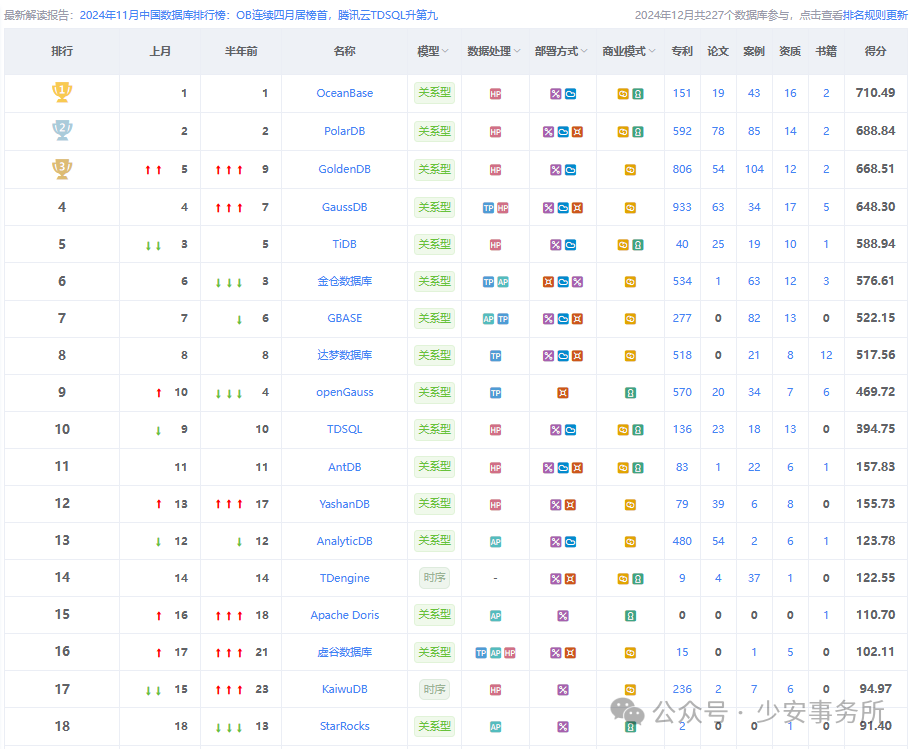Image resolution: width=914 pixels, height=749 pixels.
Task: Click Apache Doris's green business model icon
Action: coord(630,616)
